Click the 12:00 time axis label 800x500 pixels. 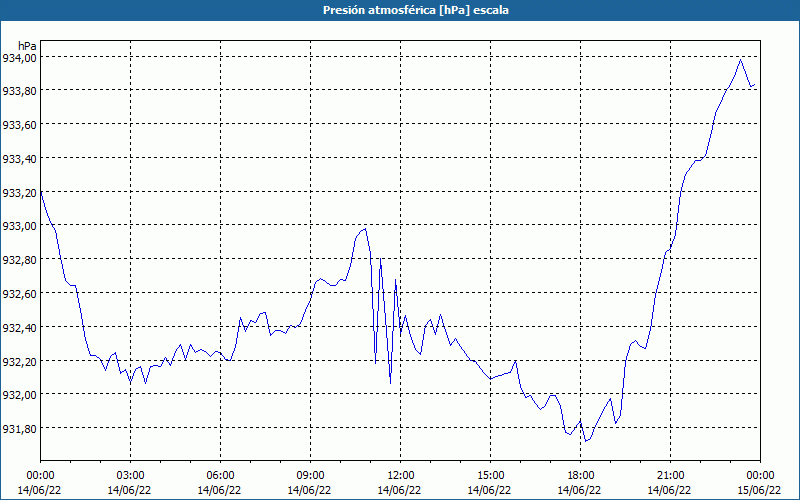(401, 476)
